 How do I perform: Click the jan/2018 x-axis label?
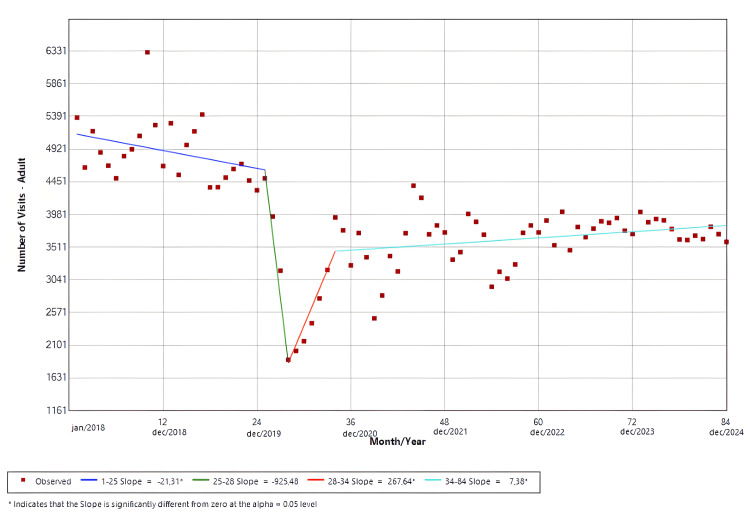click(88, 427)
